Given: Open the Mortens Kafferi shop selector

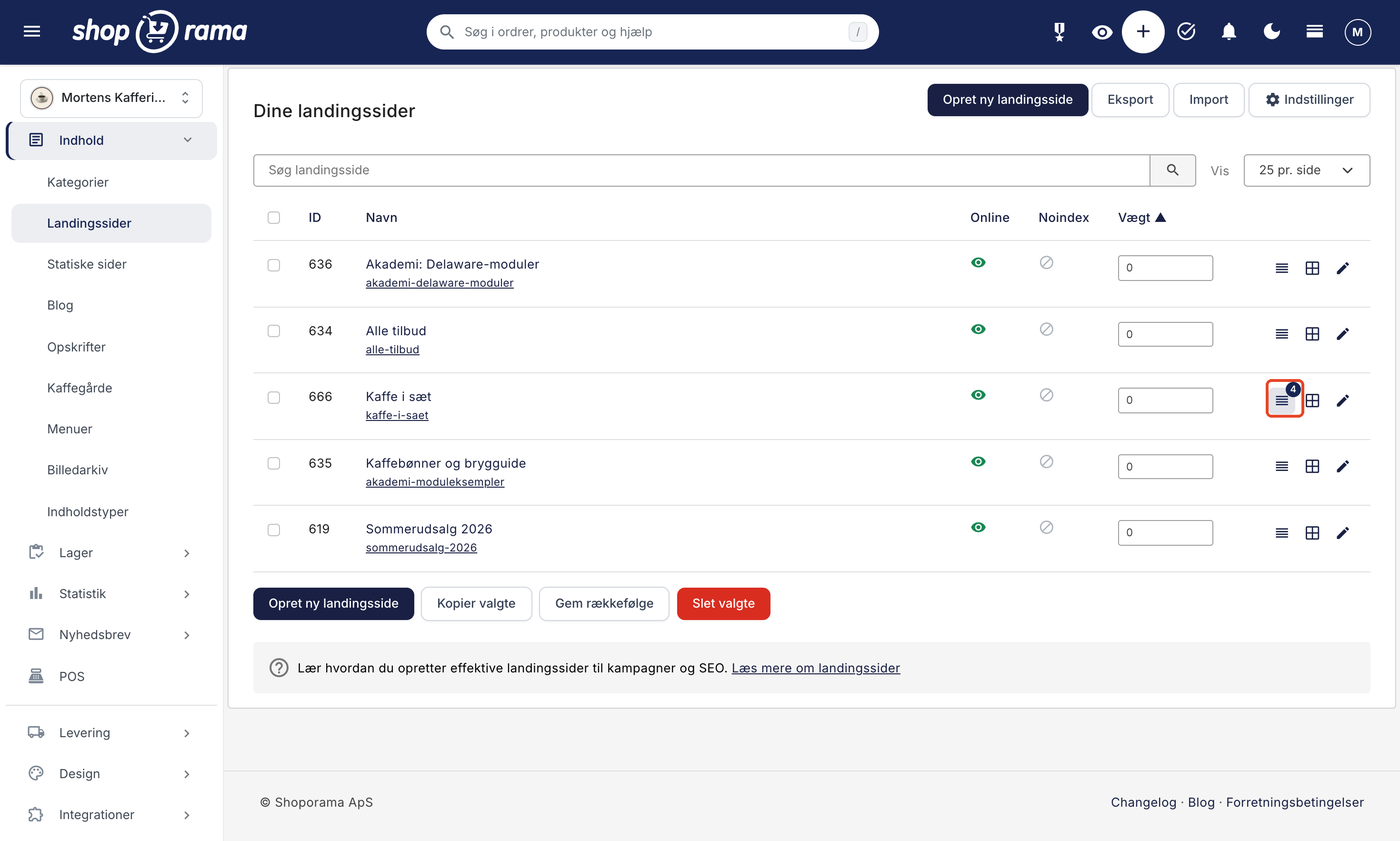Looking at the screenshot, I should click(111, 98).
